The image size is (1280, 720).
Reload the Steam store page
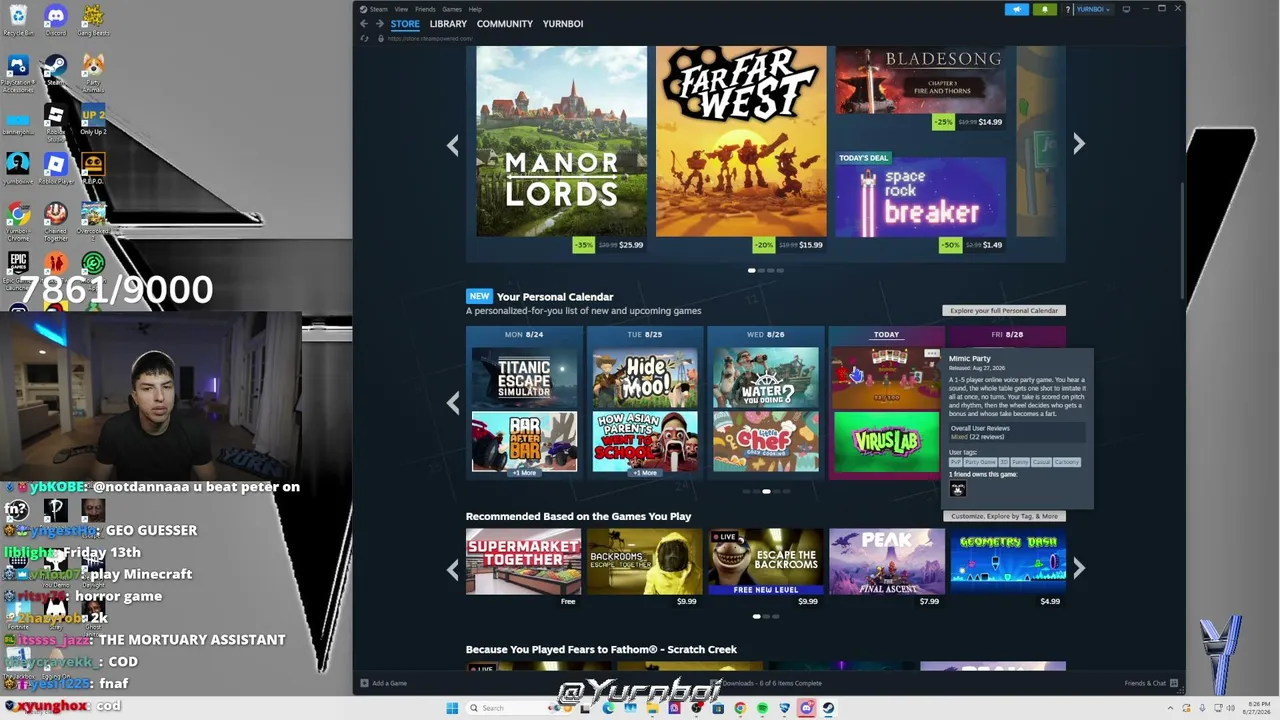click(365, 38)
